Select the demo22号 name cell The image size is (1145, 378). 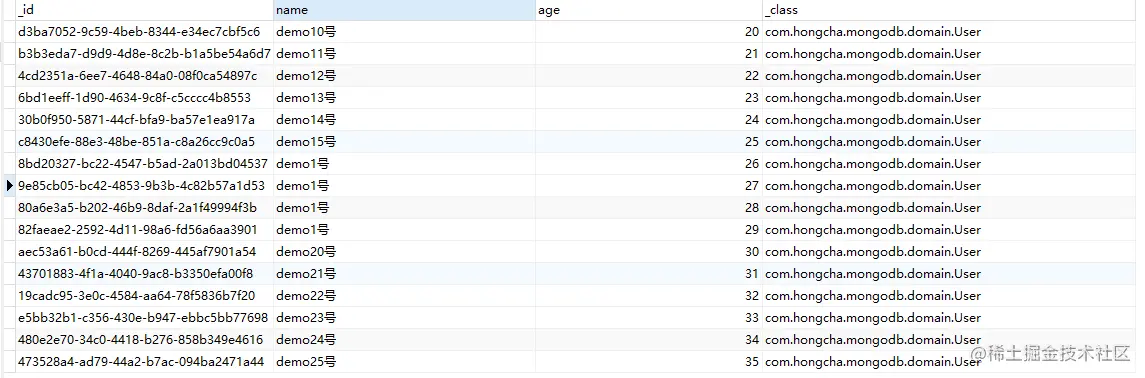(404, 296)
